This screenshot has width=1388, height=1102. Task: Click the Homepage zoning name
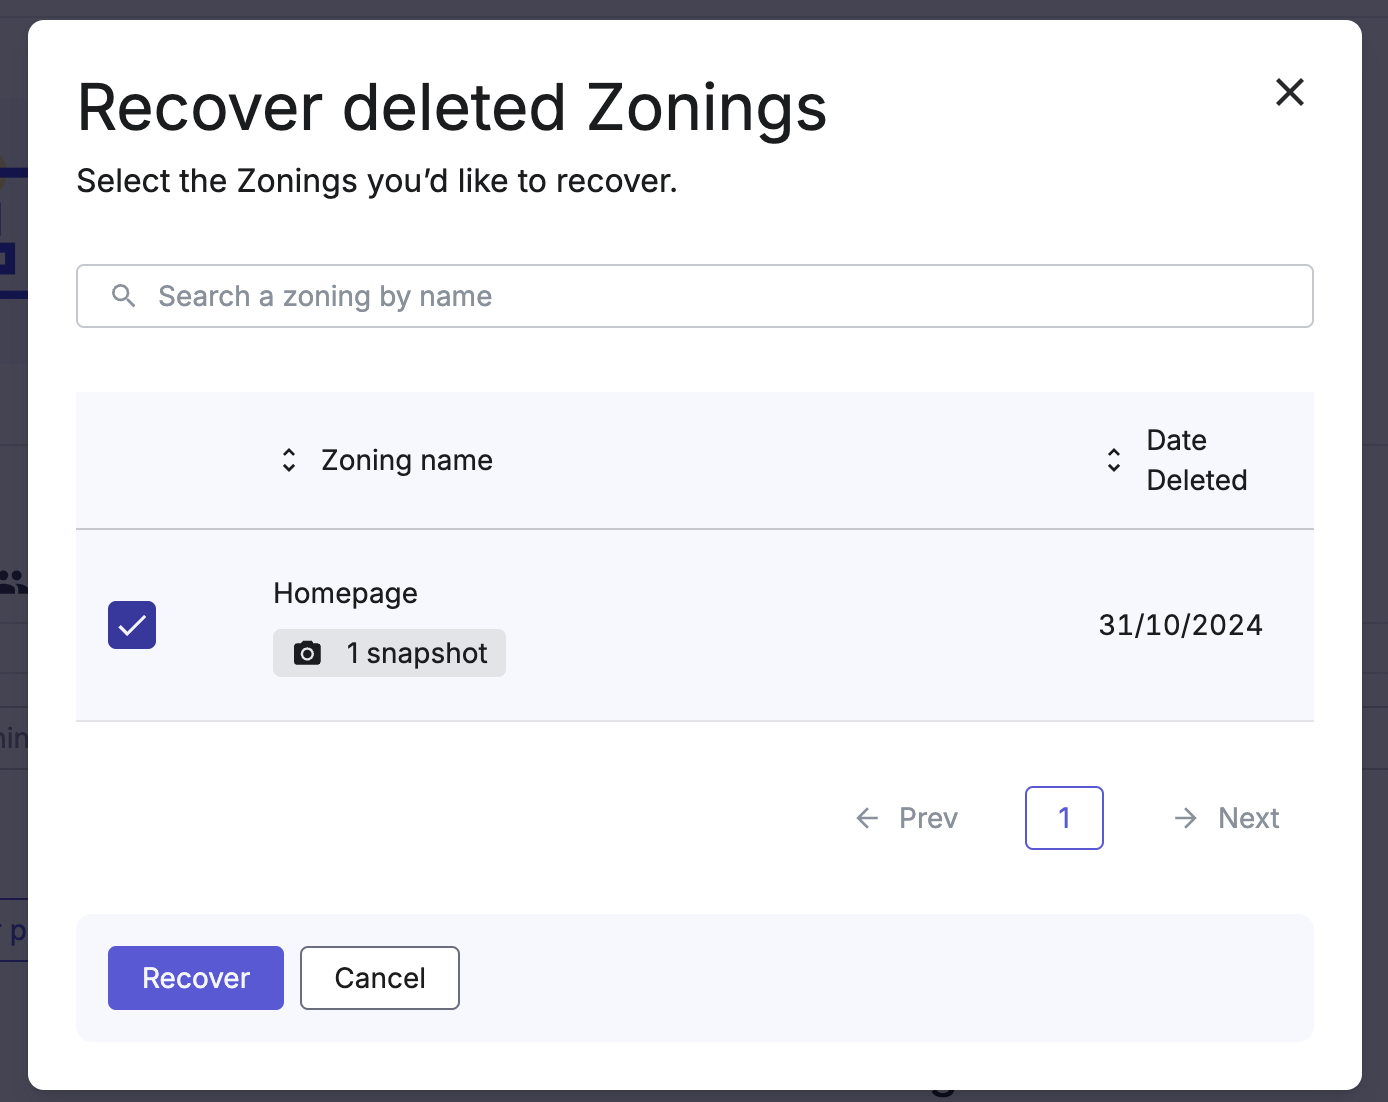pyautogui.click(x=345, y=593)
